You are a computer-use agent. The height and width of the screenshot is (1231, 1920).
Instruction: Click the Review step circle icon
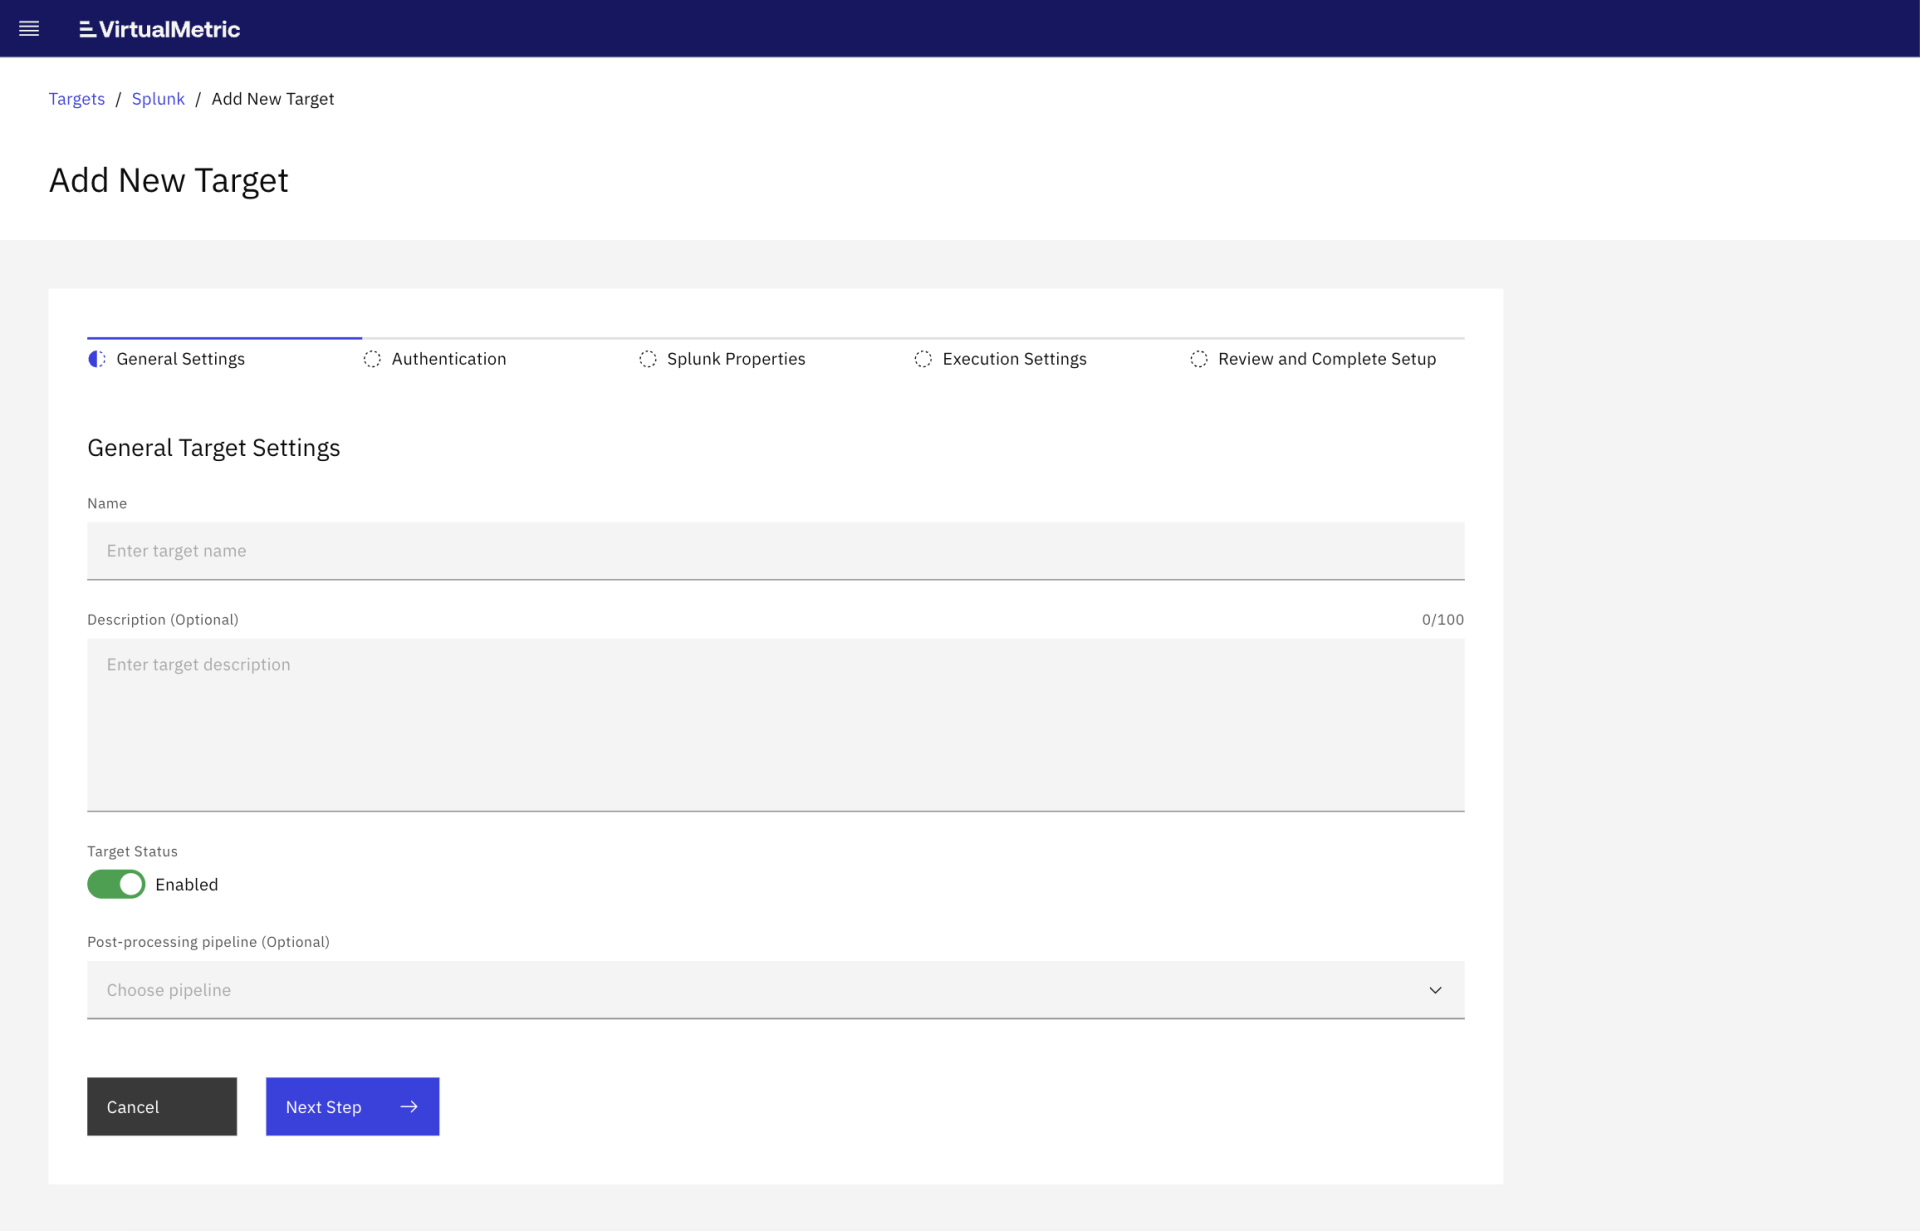[1199, 359]
